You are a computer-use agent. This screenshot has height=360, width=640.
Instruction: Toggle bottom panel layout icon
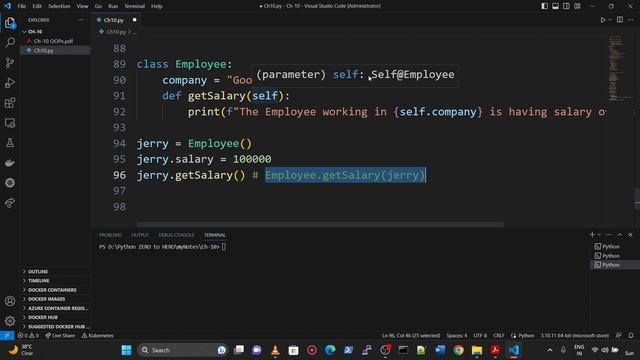(556, 6)
